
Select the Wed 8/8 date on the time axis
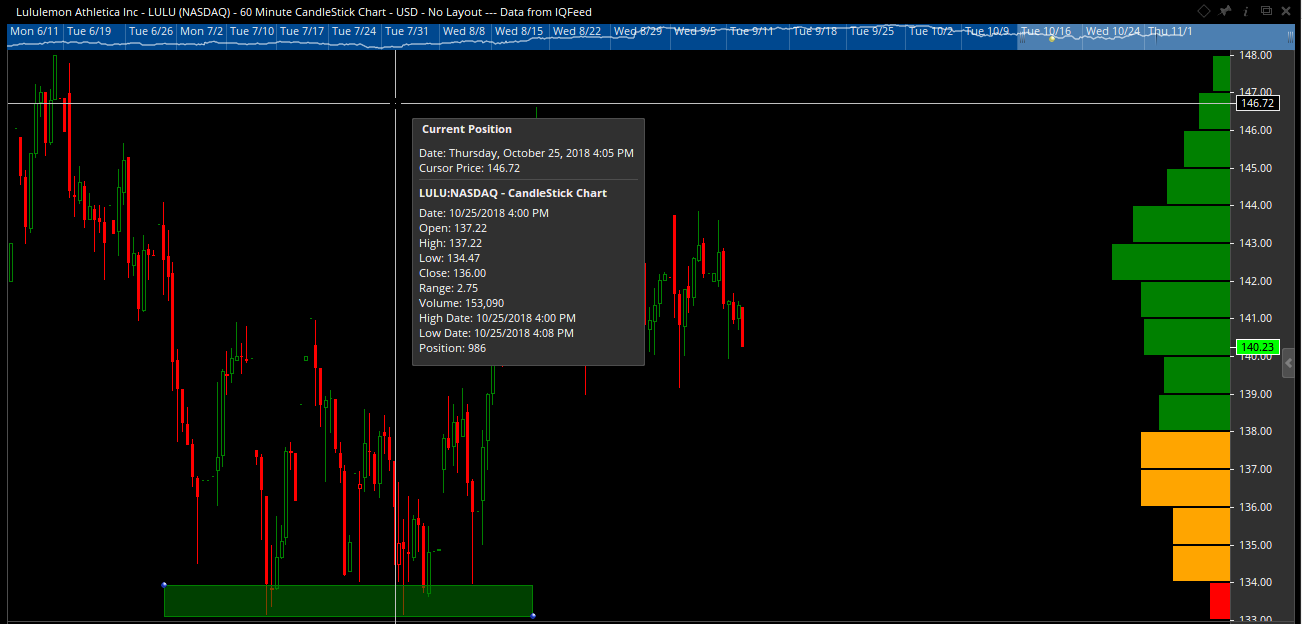click(x=464, y=31)
